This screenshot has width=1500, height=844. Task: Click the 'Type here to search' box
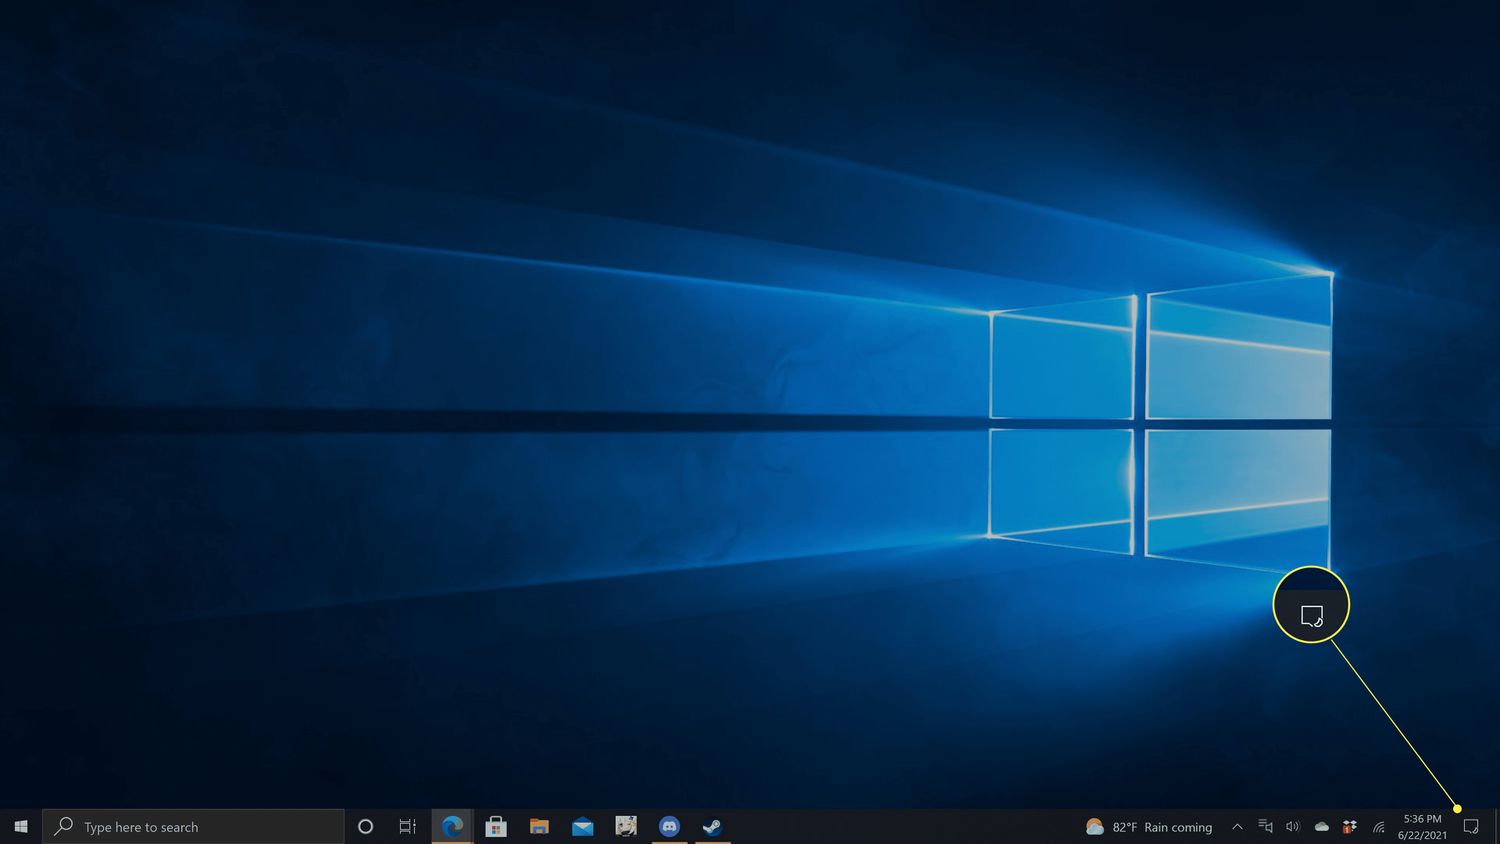pos(193,827)
